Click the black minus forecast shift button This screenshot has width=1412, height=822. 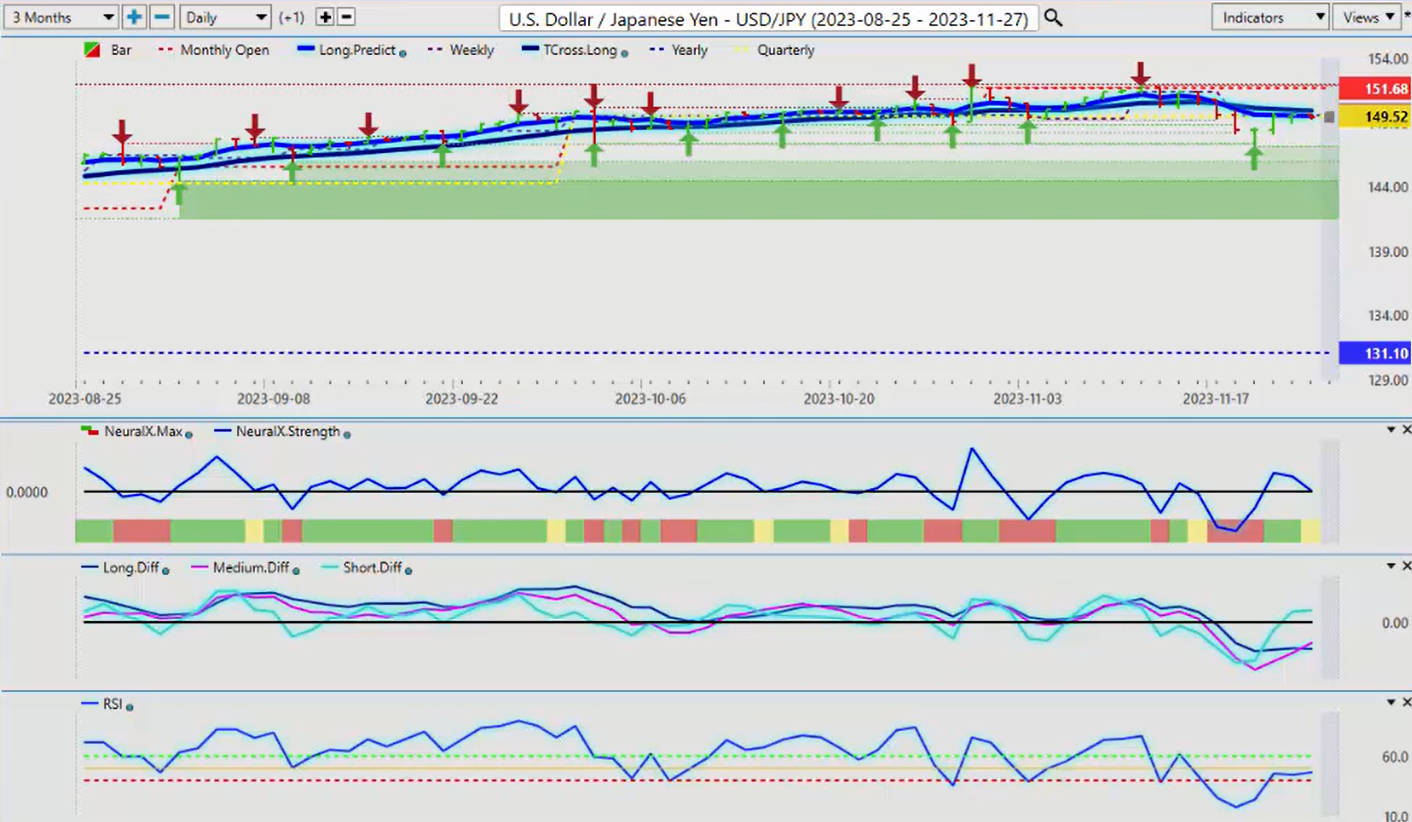pyautogui.click(x=346, y=17)
